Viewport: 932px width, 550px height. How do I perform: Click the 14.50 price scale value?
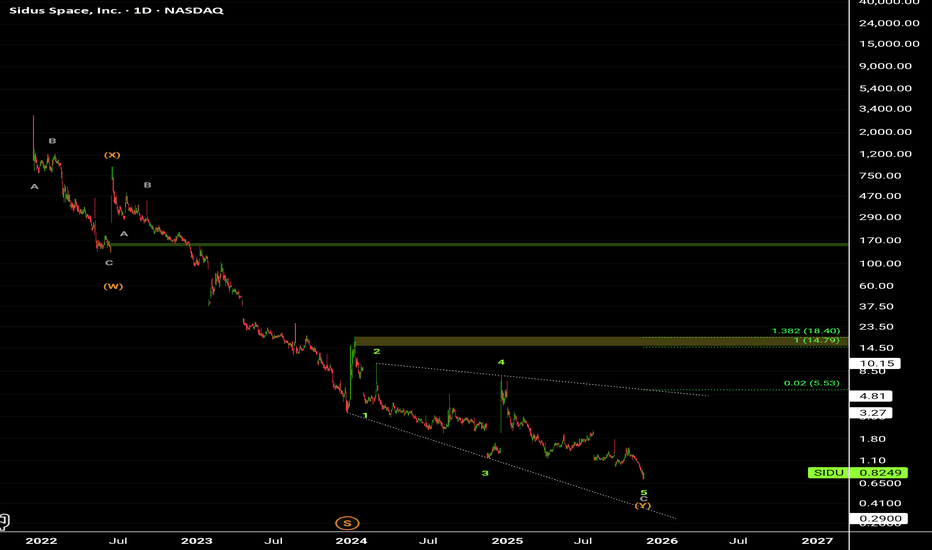point(877,348)
